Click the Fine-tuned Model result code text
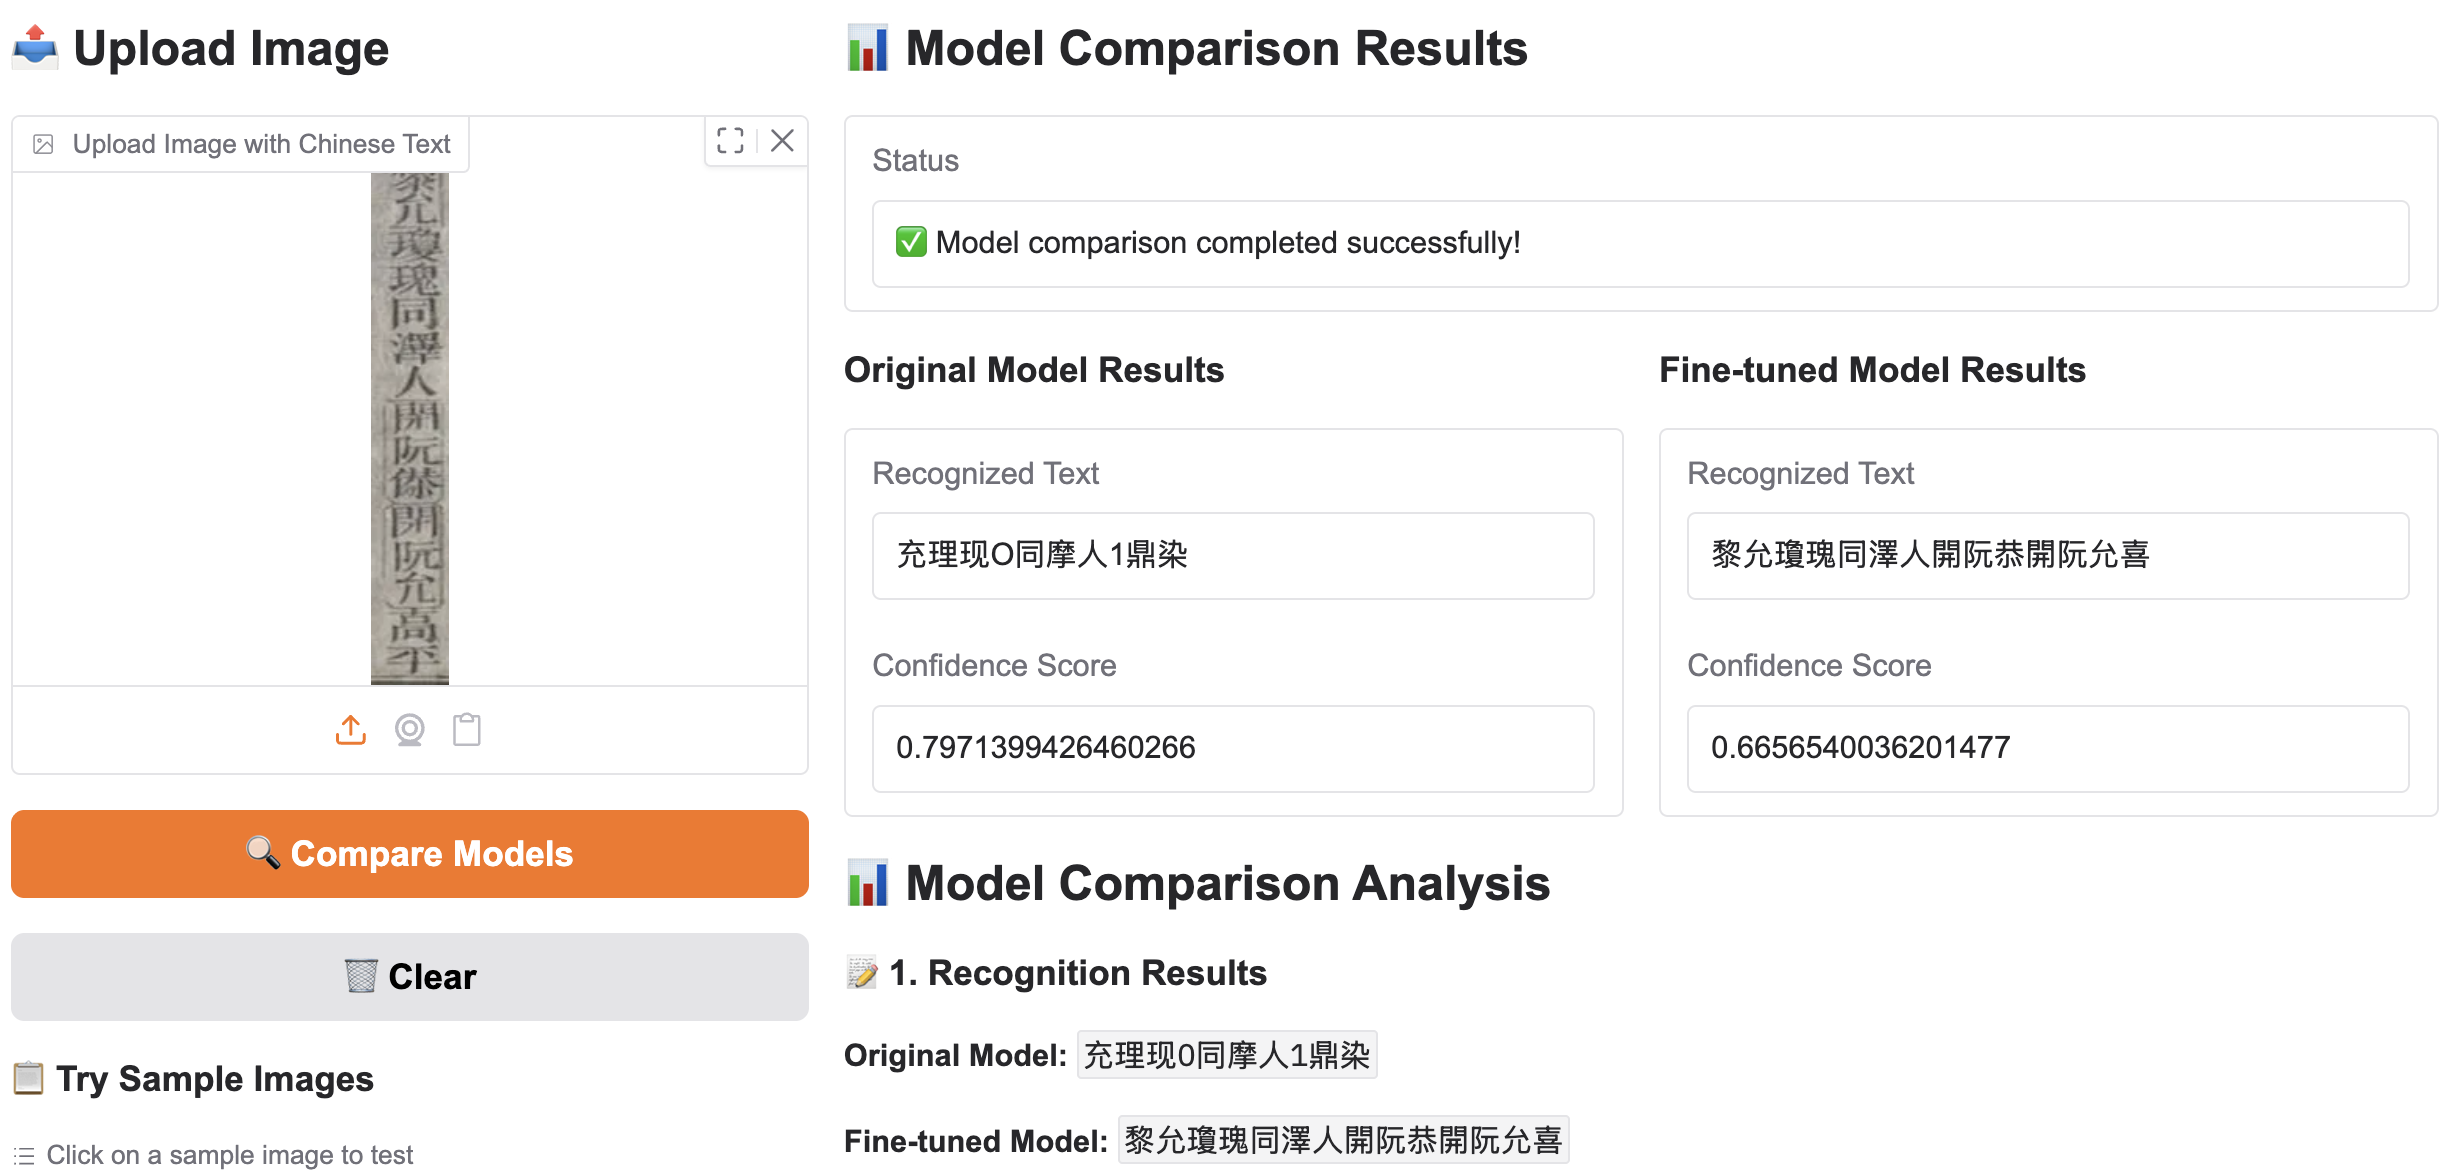2460x1174 pixels. point(1343,1140)
